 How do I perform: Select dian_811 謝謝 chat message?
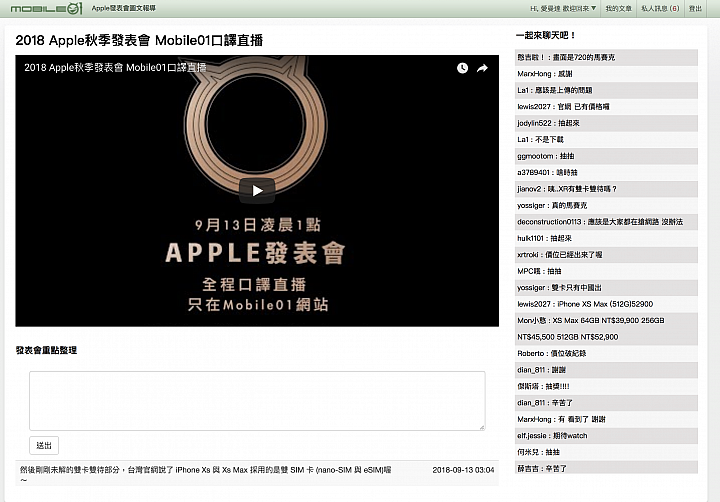tap(606, 370)
